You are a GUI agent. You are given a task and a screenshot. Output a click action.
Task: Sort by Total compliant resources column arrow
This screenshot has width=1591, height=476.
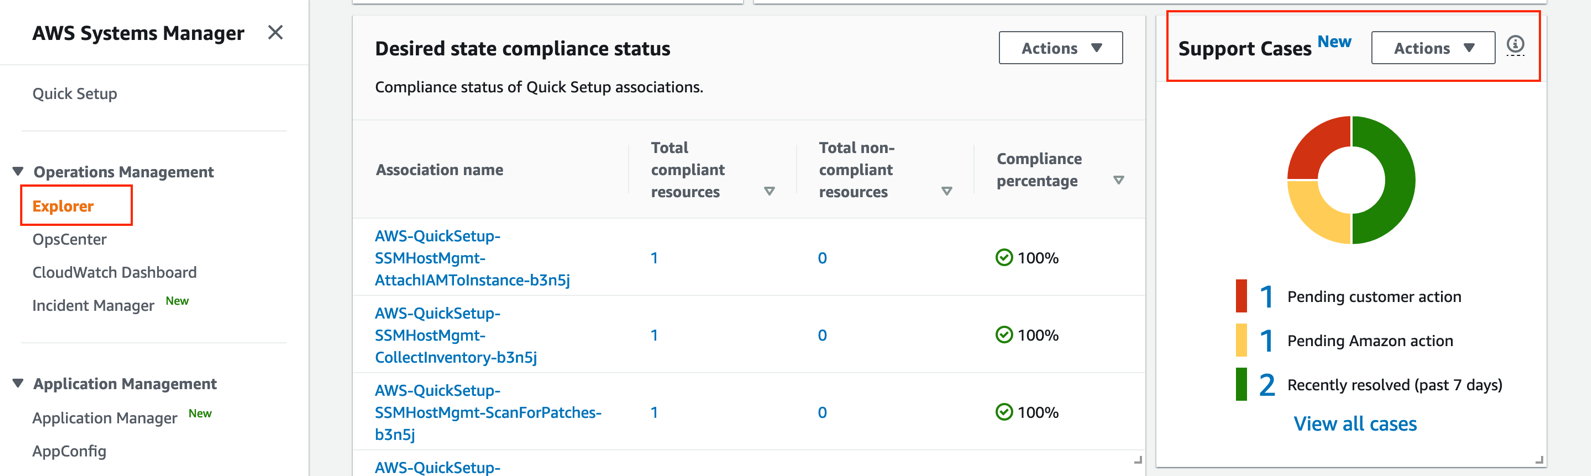pos(769,191)
